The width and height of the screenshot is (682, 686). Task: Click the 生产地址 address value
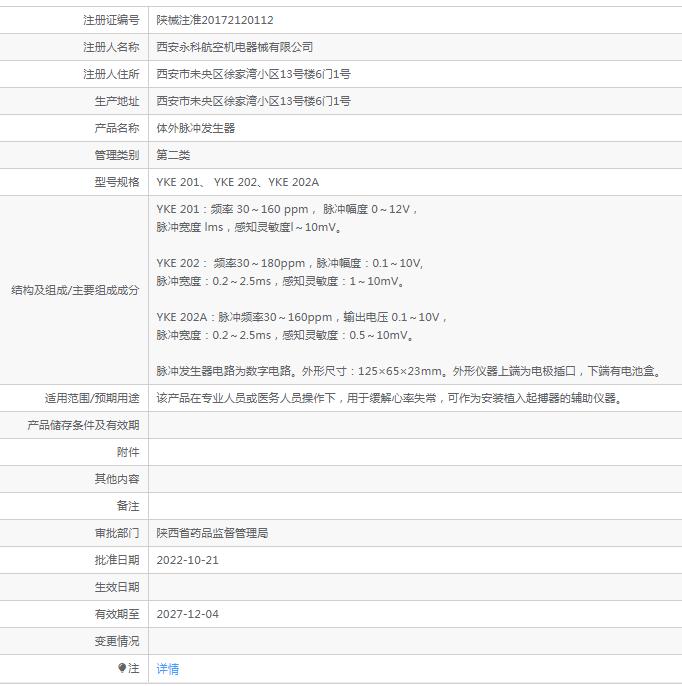click(253, 101)
